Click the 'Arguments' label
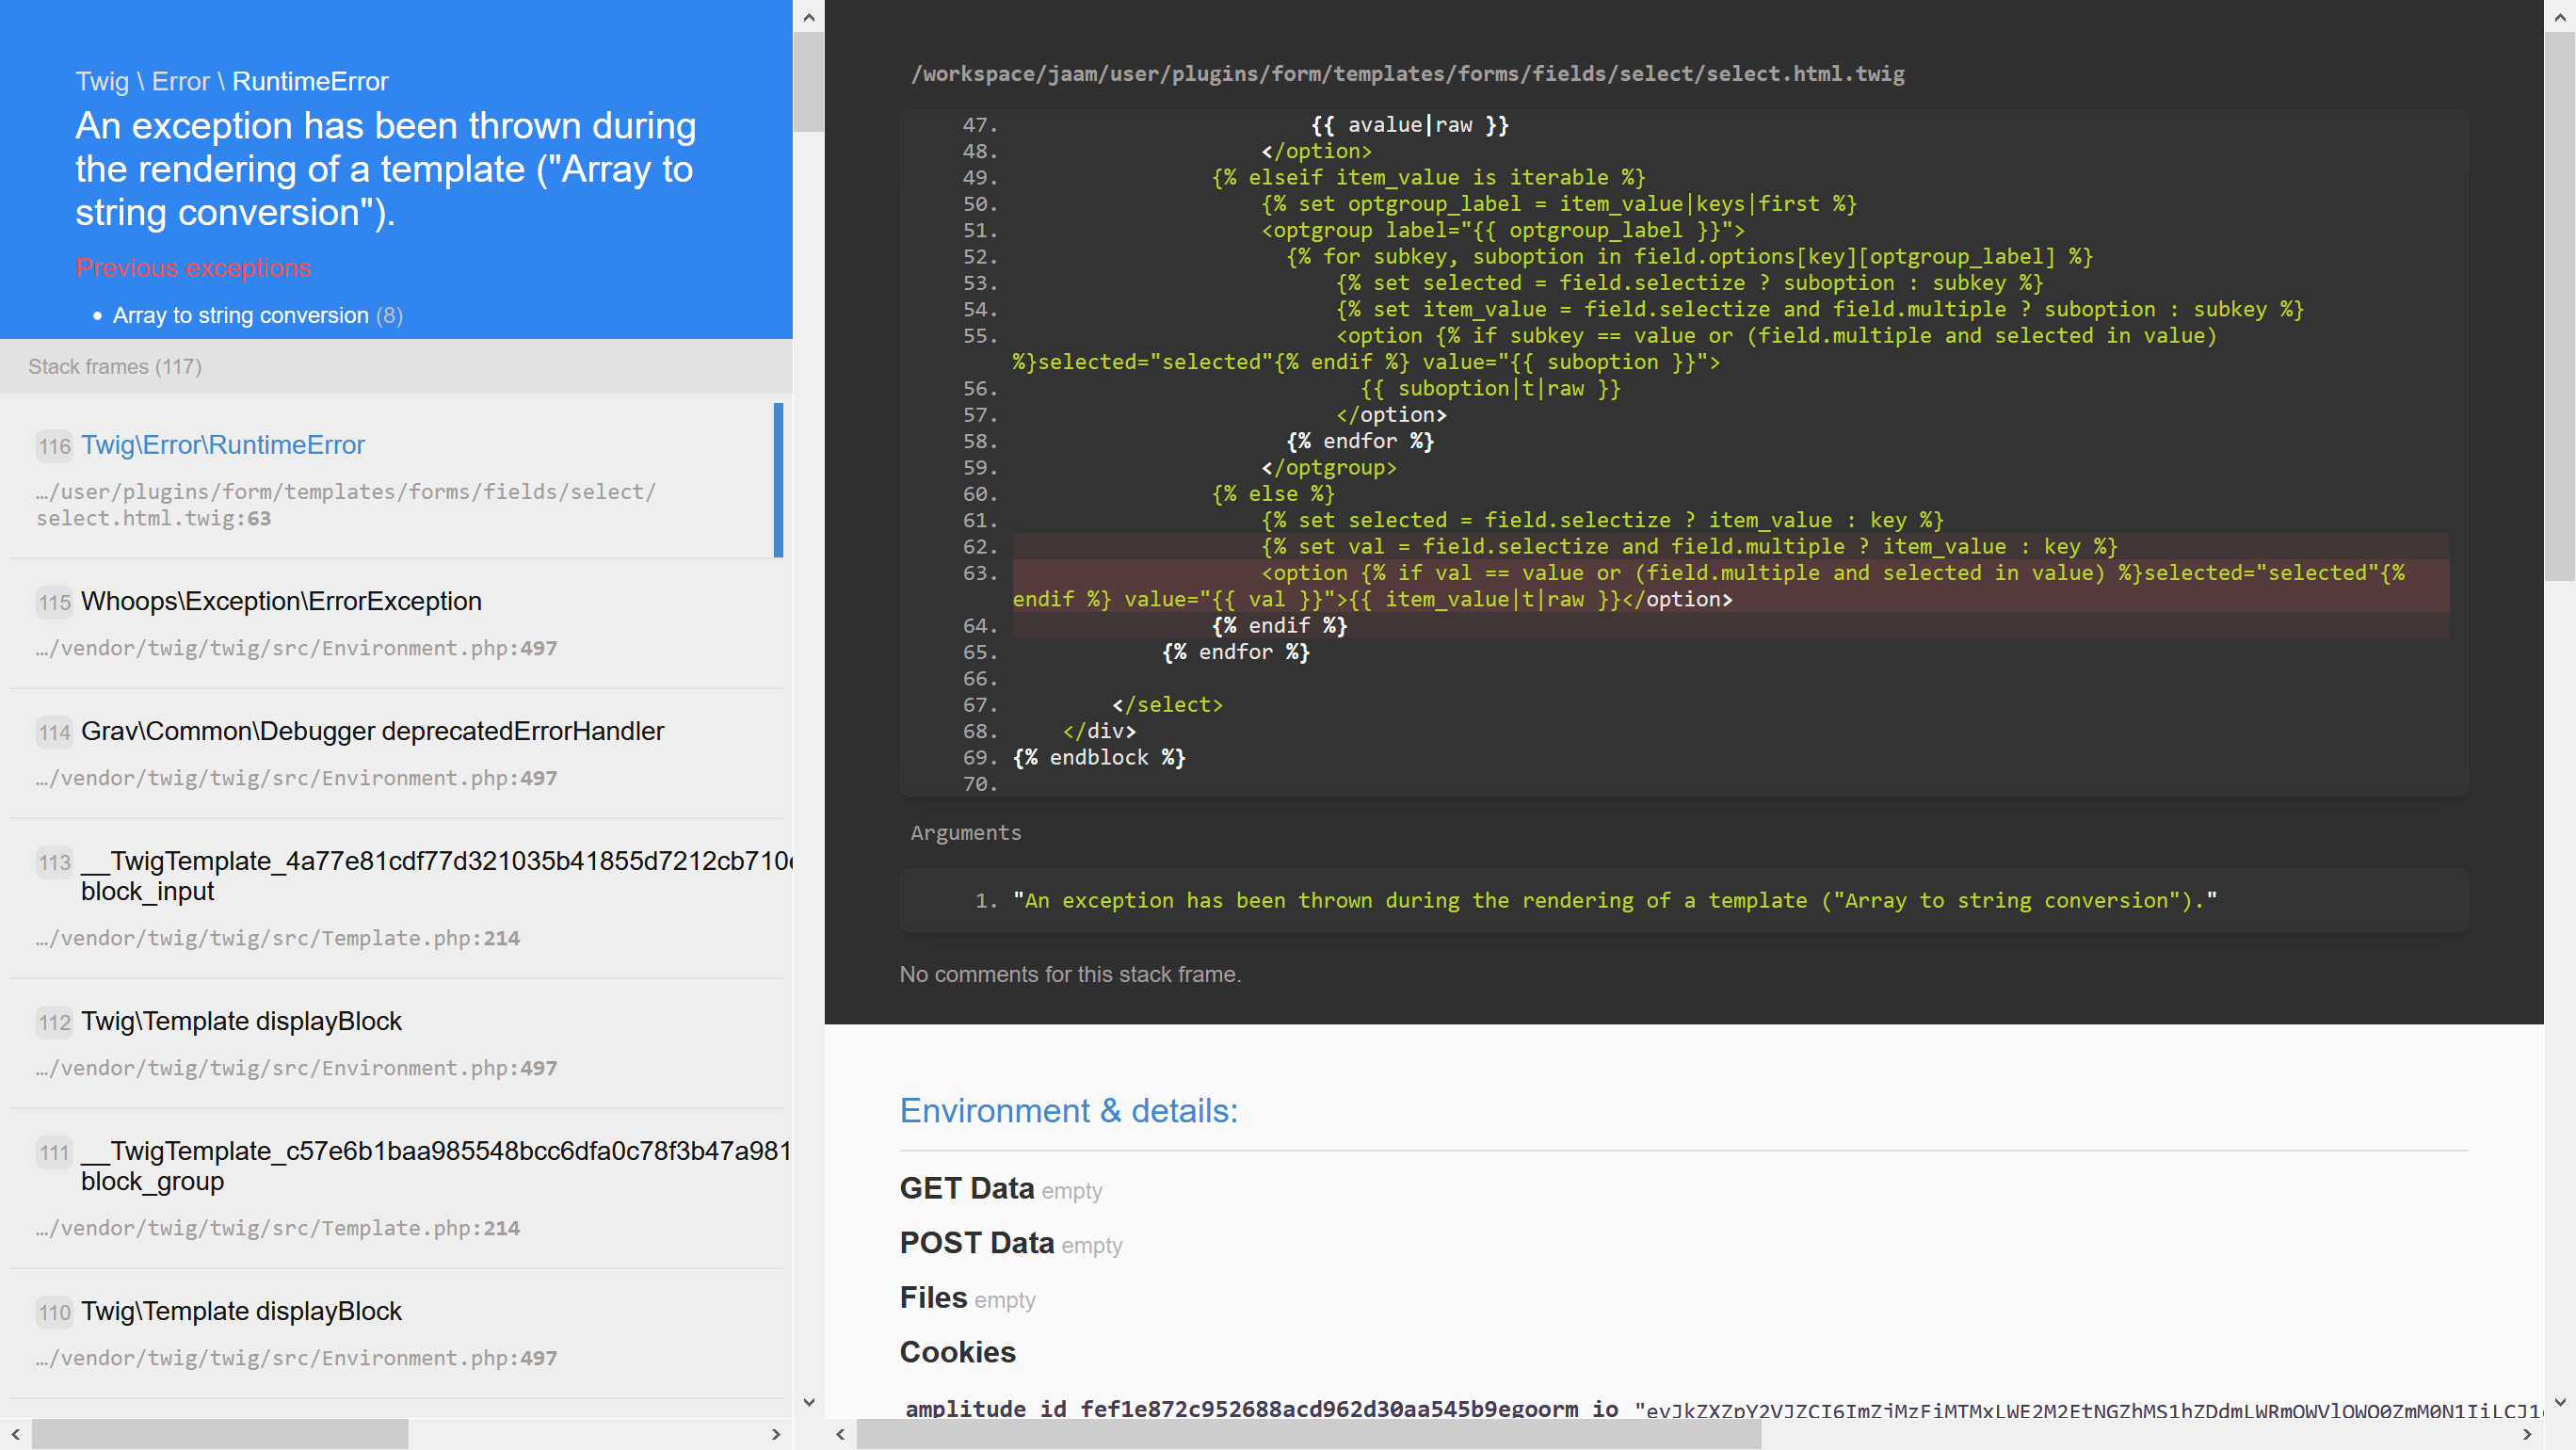 [966, 832]
